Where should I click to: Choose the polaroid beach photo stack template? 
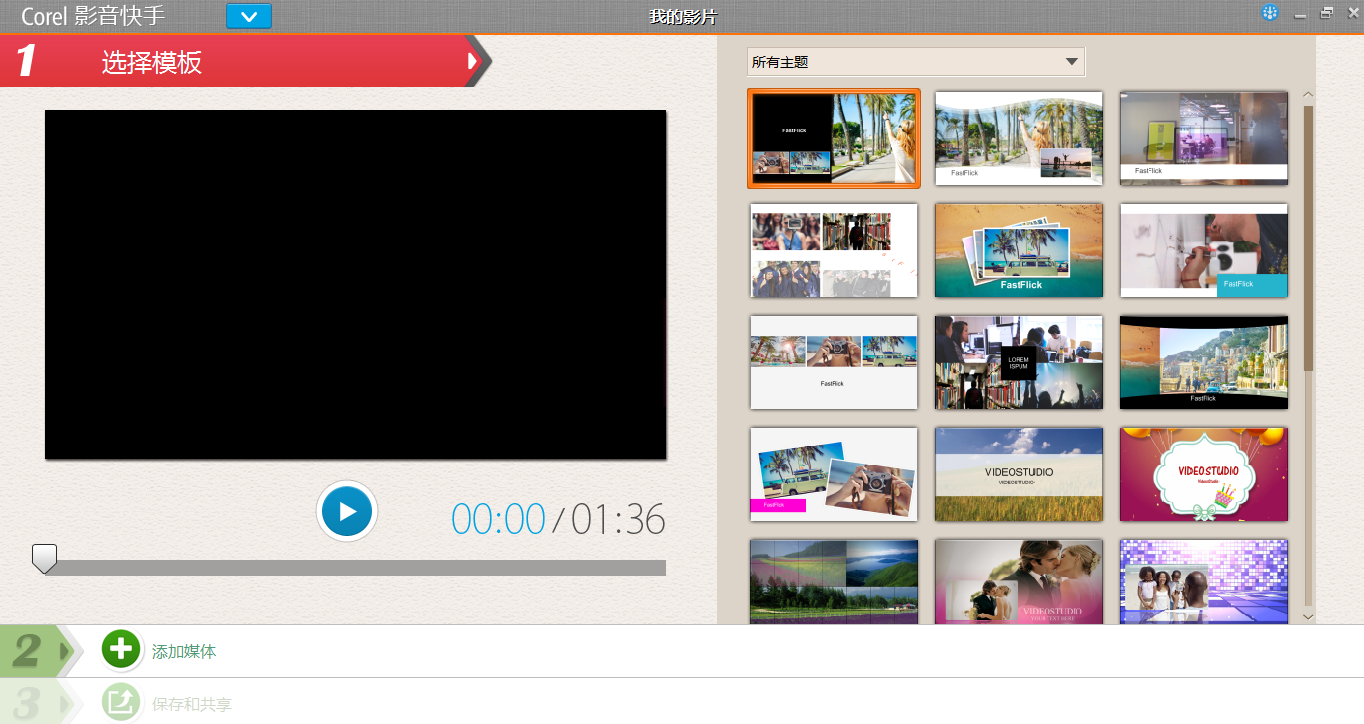[x=1018, y=250]
